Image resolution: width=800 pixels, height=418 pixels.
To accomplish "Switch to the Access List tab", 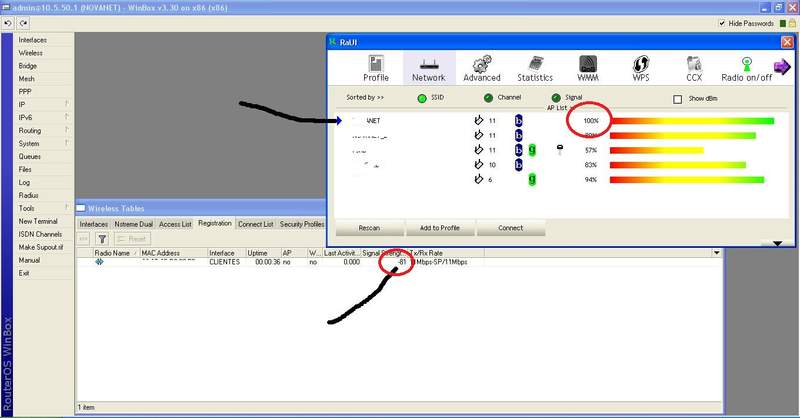I will click(175, 224).
